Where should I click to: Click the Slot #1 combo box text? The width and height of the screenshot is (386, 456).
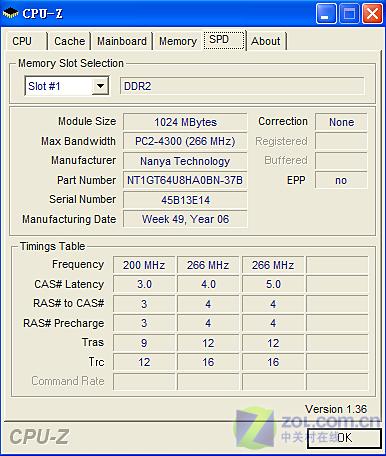pos(44,86)
